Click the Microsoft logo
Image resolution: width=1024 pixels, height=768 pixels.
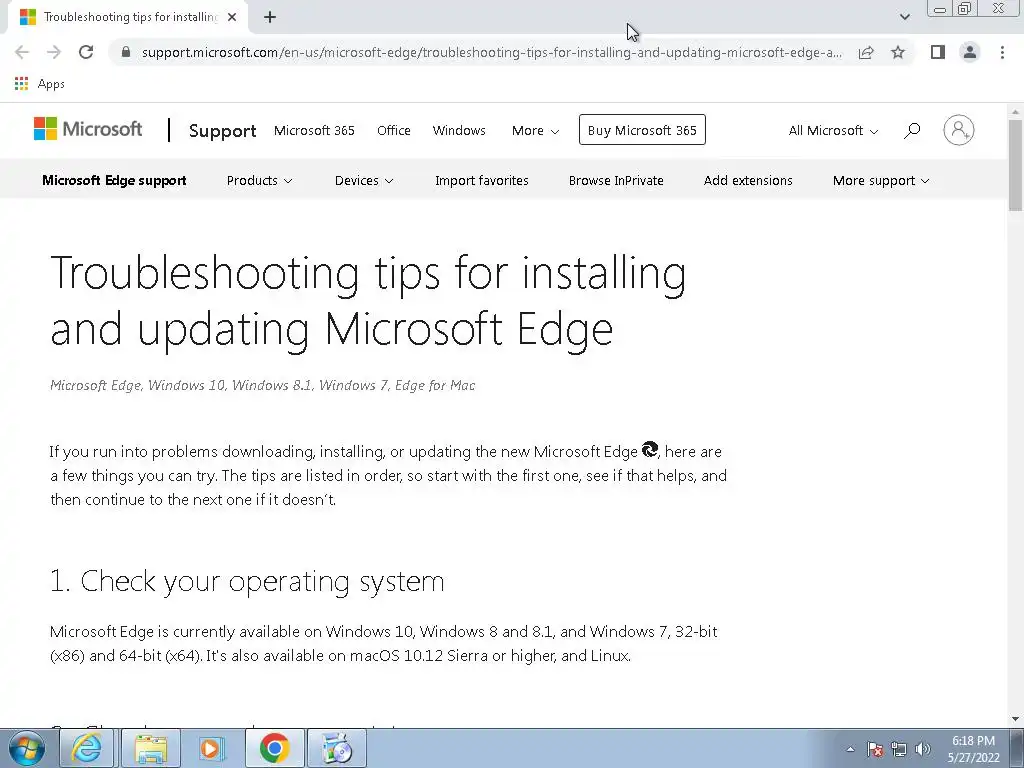point(88,129)
